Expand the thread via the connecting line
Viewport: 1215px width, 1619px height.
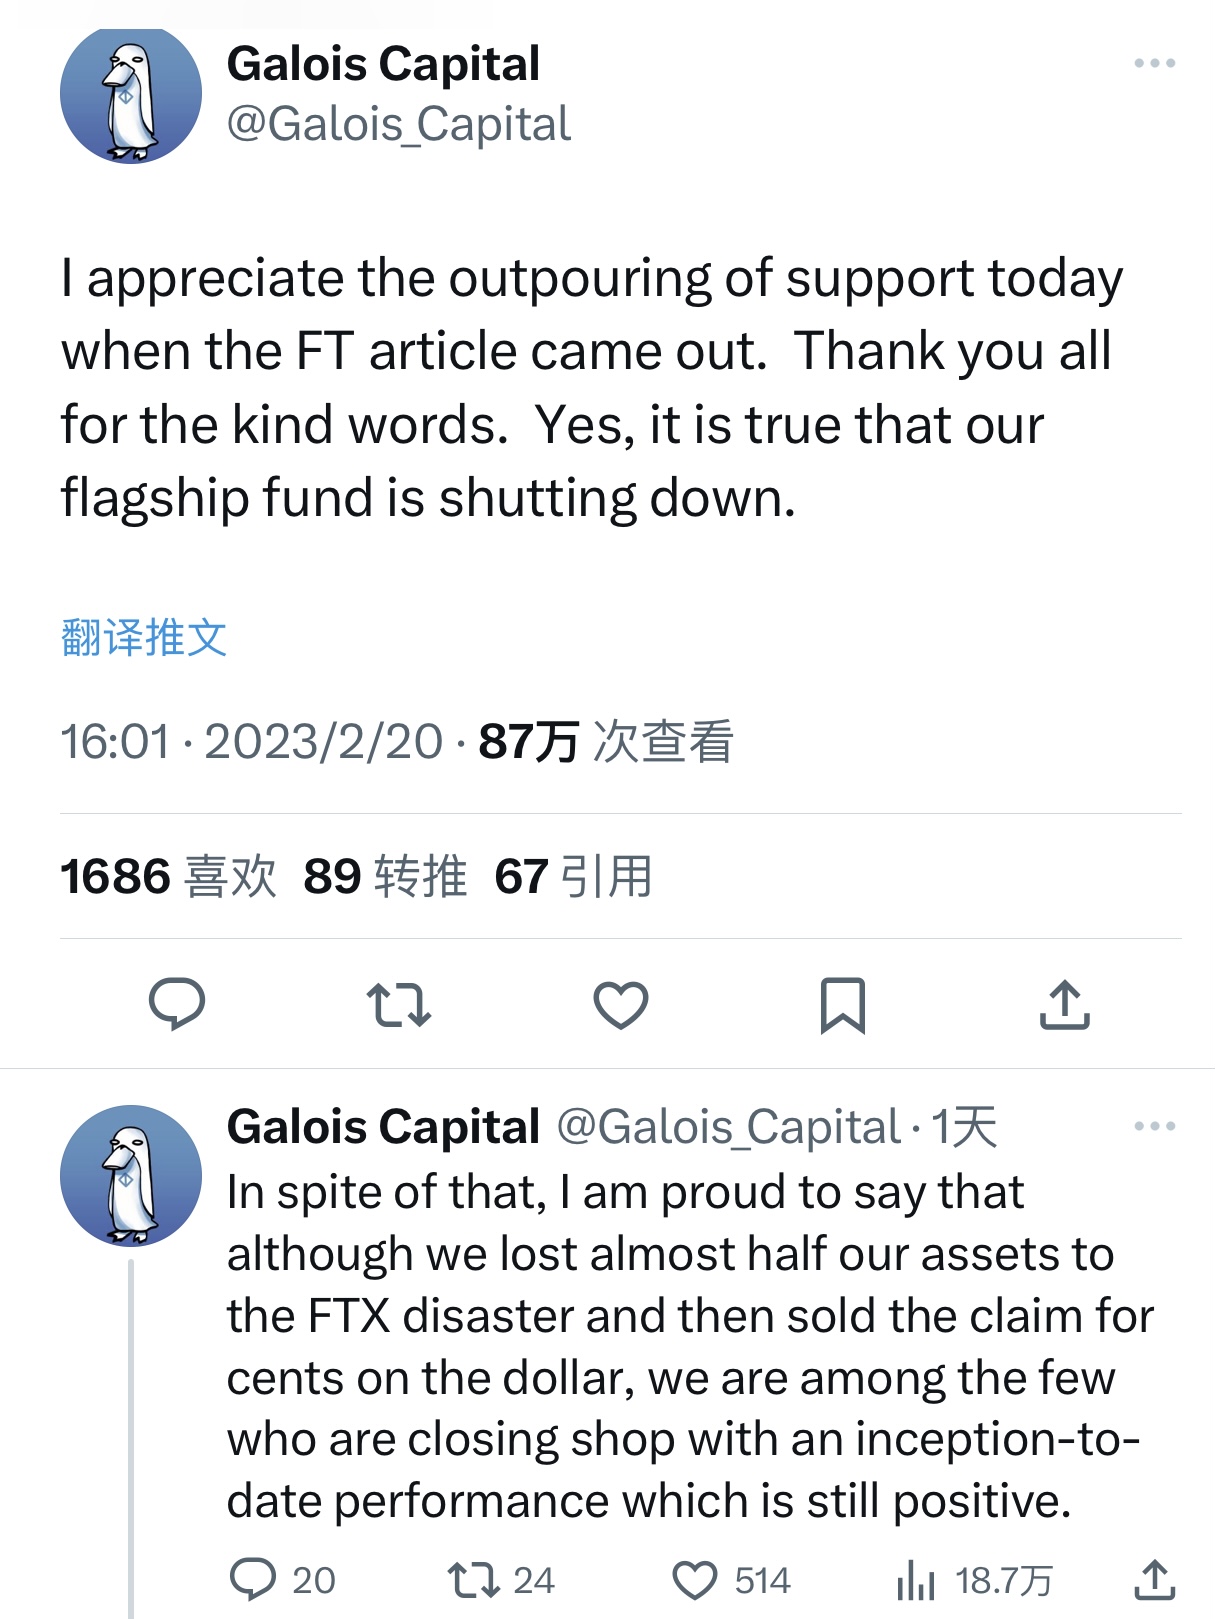click(x=132, y=1400)
